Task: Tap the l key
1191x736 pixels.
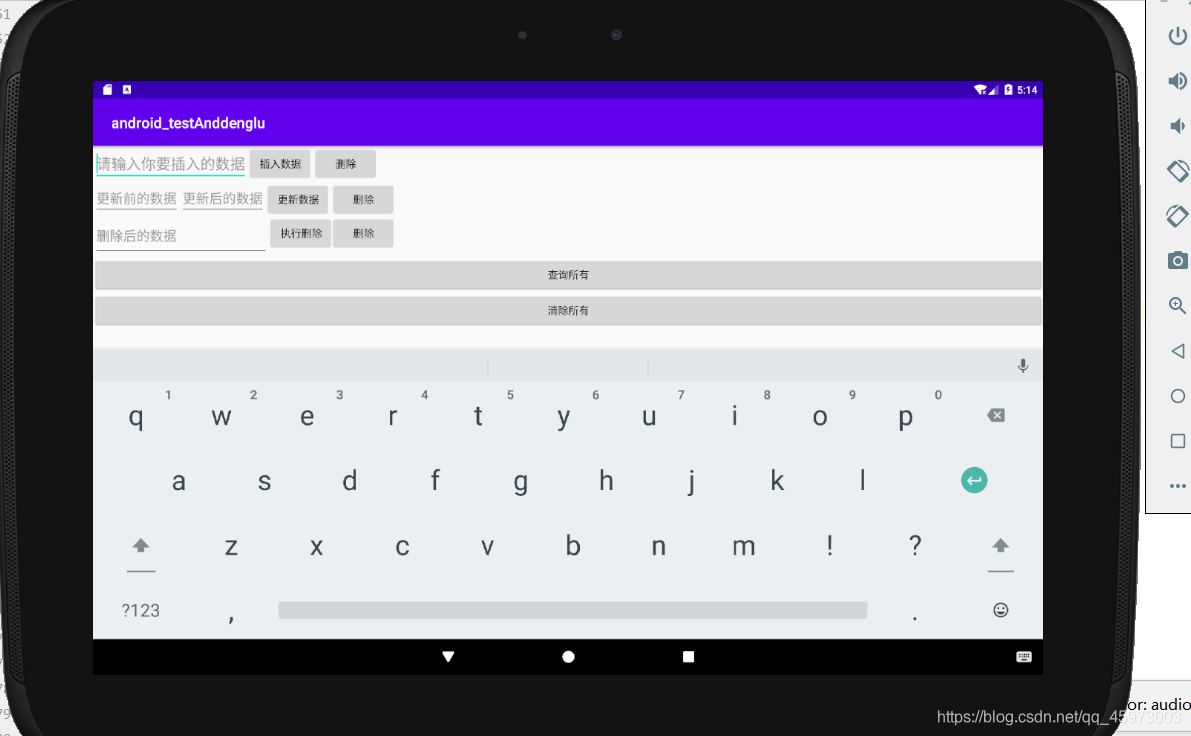Action: tap(863, 481)
